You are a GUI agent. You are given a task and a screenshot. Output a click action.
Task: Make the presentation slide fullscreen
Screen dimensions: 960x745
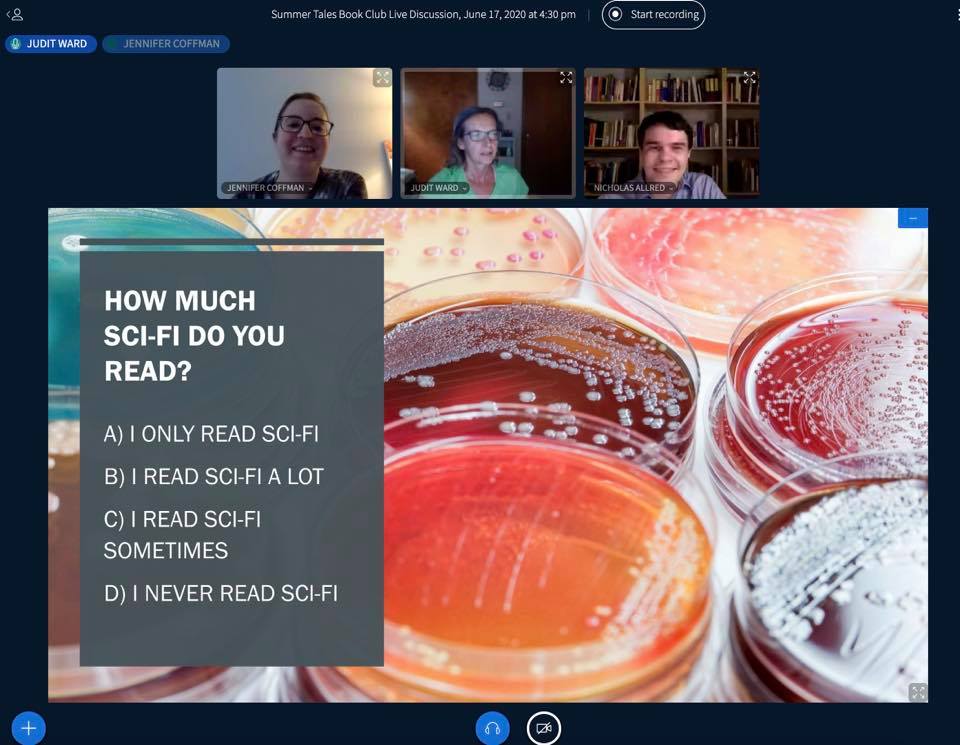tap(918, 692)
